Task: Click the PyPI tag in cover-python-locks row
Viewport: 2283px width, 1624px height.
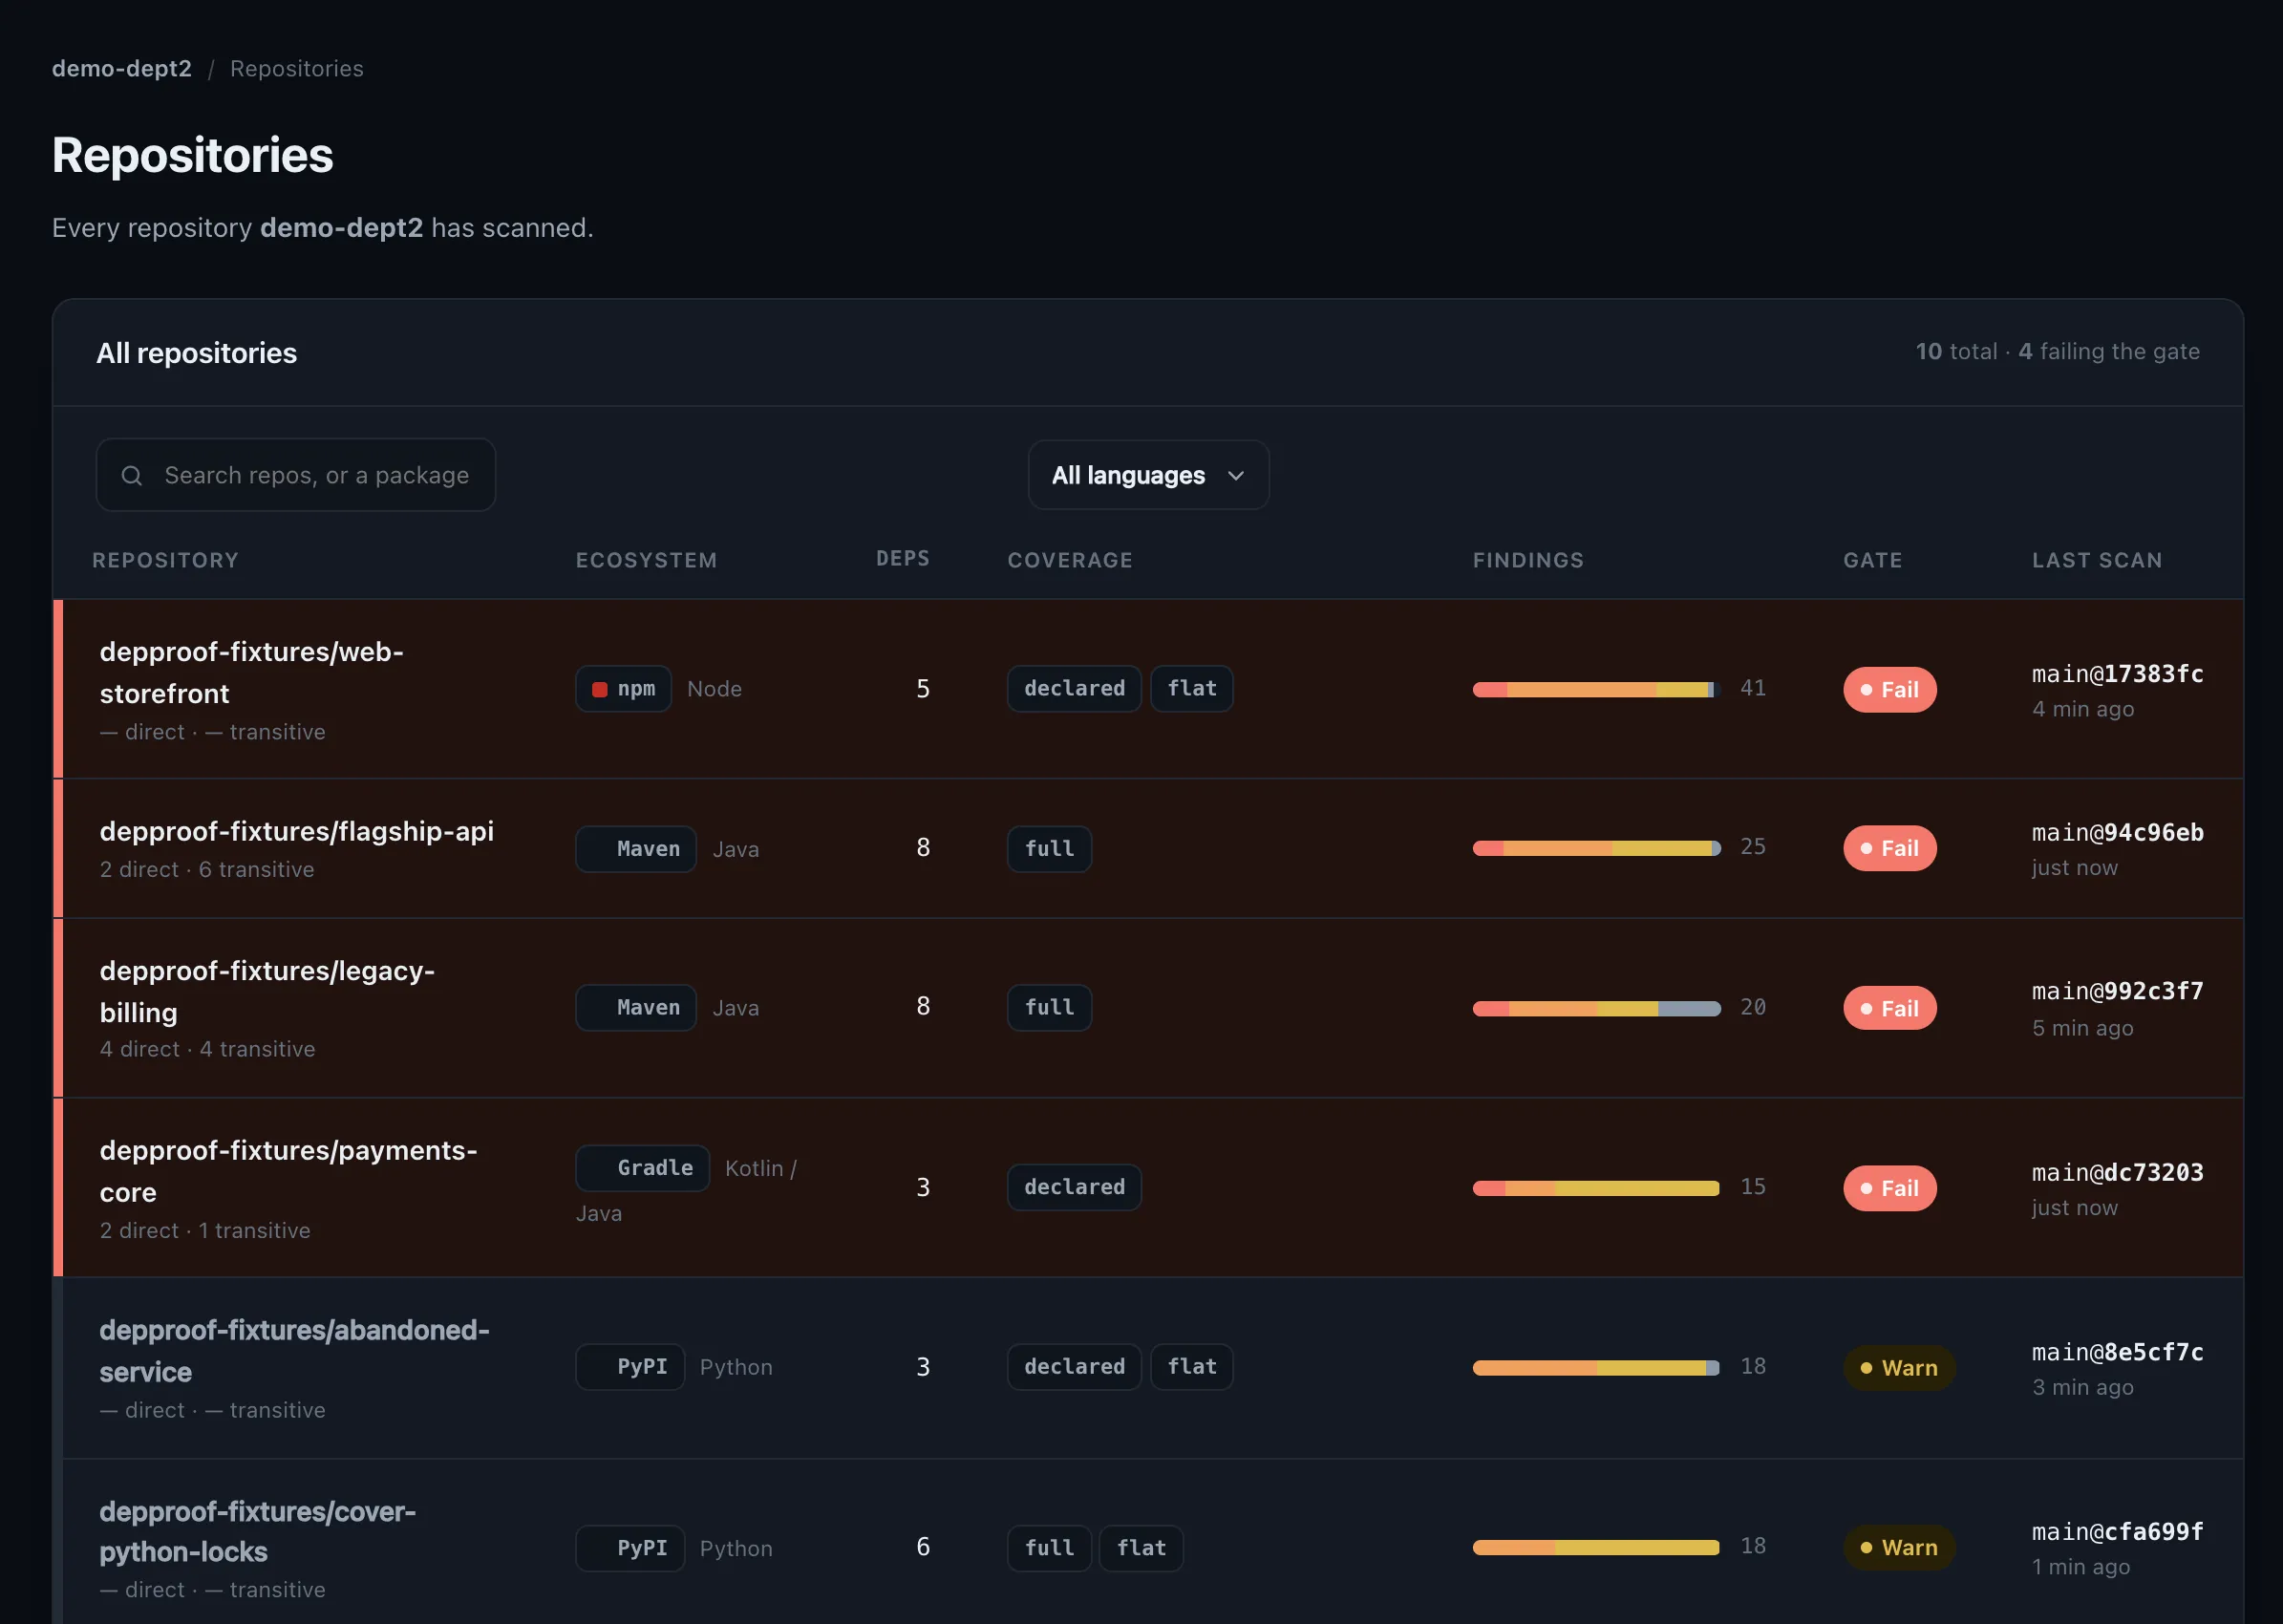Action: pos(630,1548)
